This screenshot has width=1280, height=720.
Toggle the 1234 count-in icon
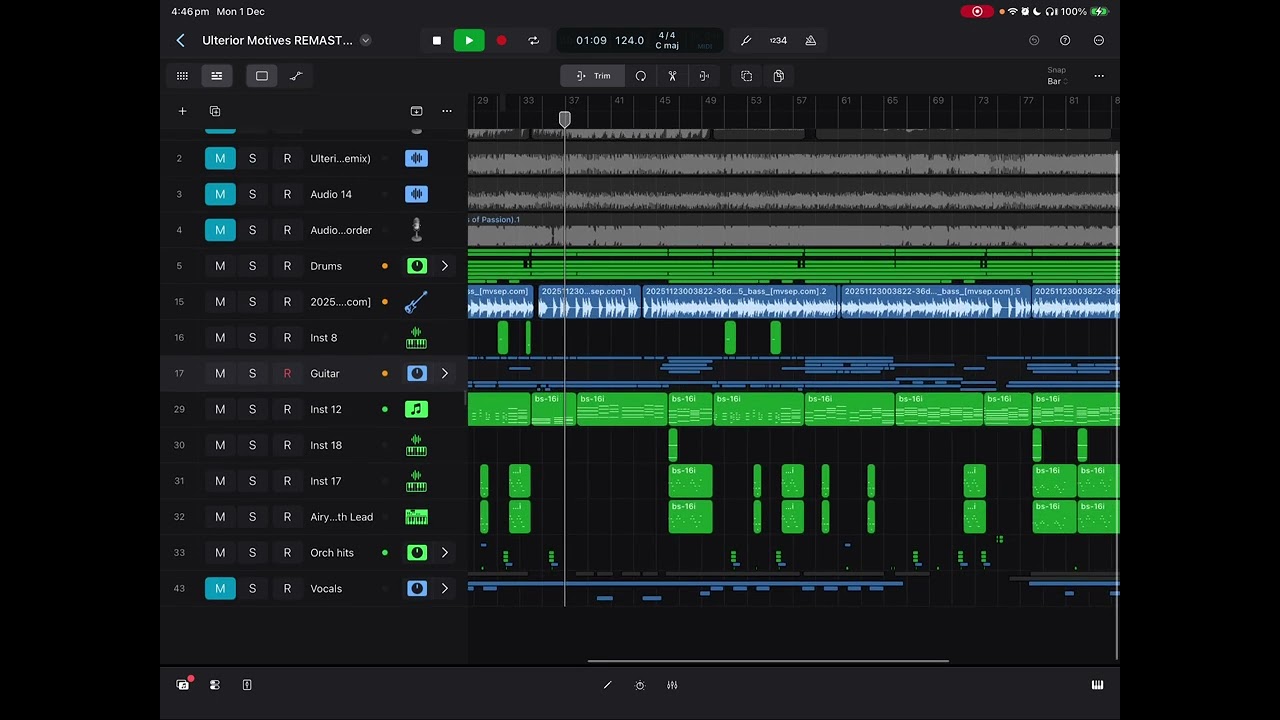[778, 40]
